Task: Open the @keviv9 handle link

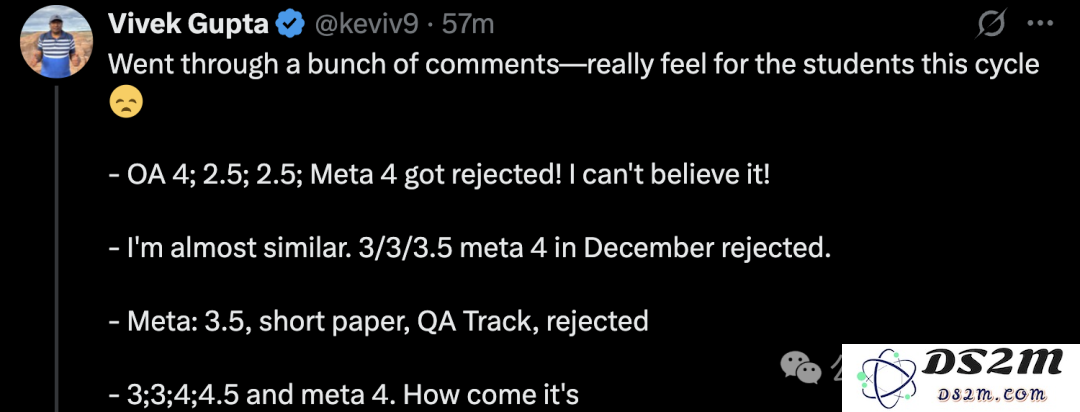Action: click(366, 25)
